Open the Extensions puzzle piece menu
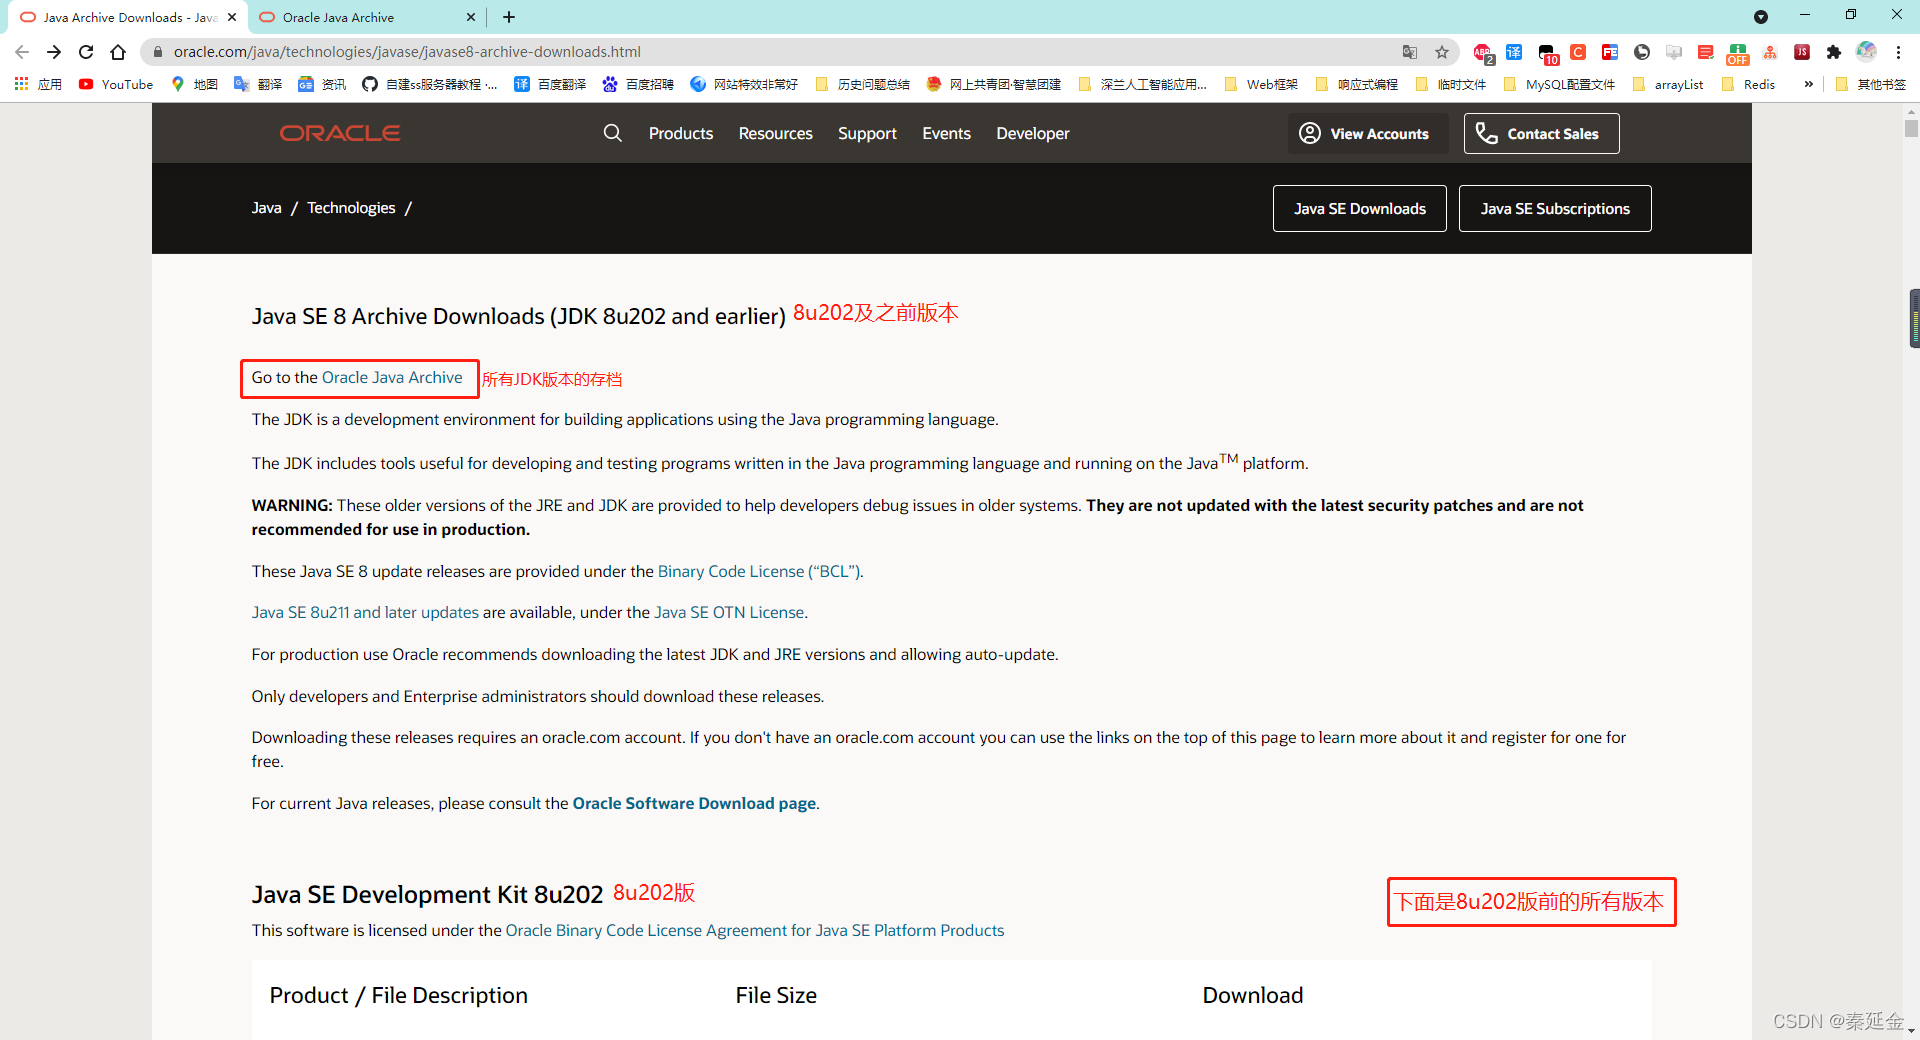1920x1040 pixels. [1834, 52]
